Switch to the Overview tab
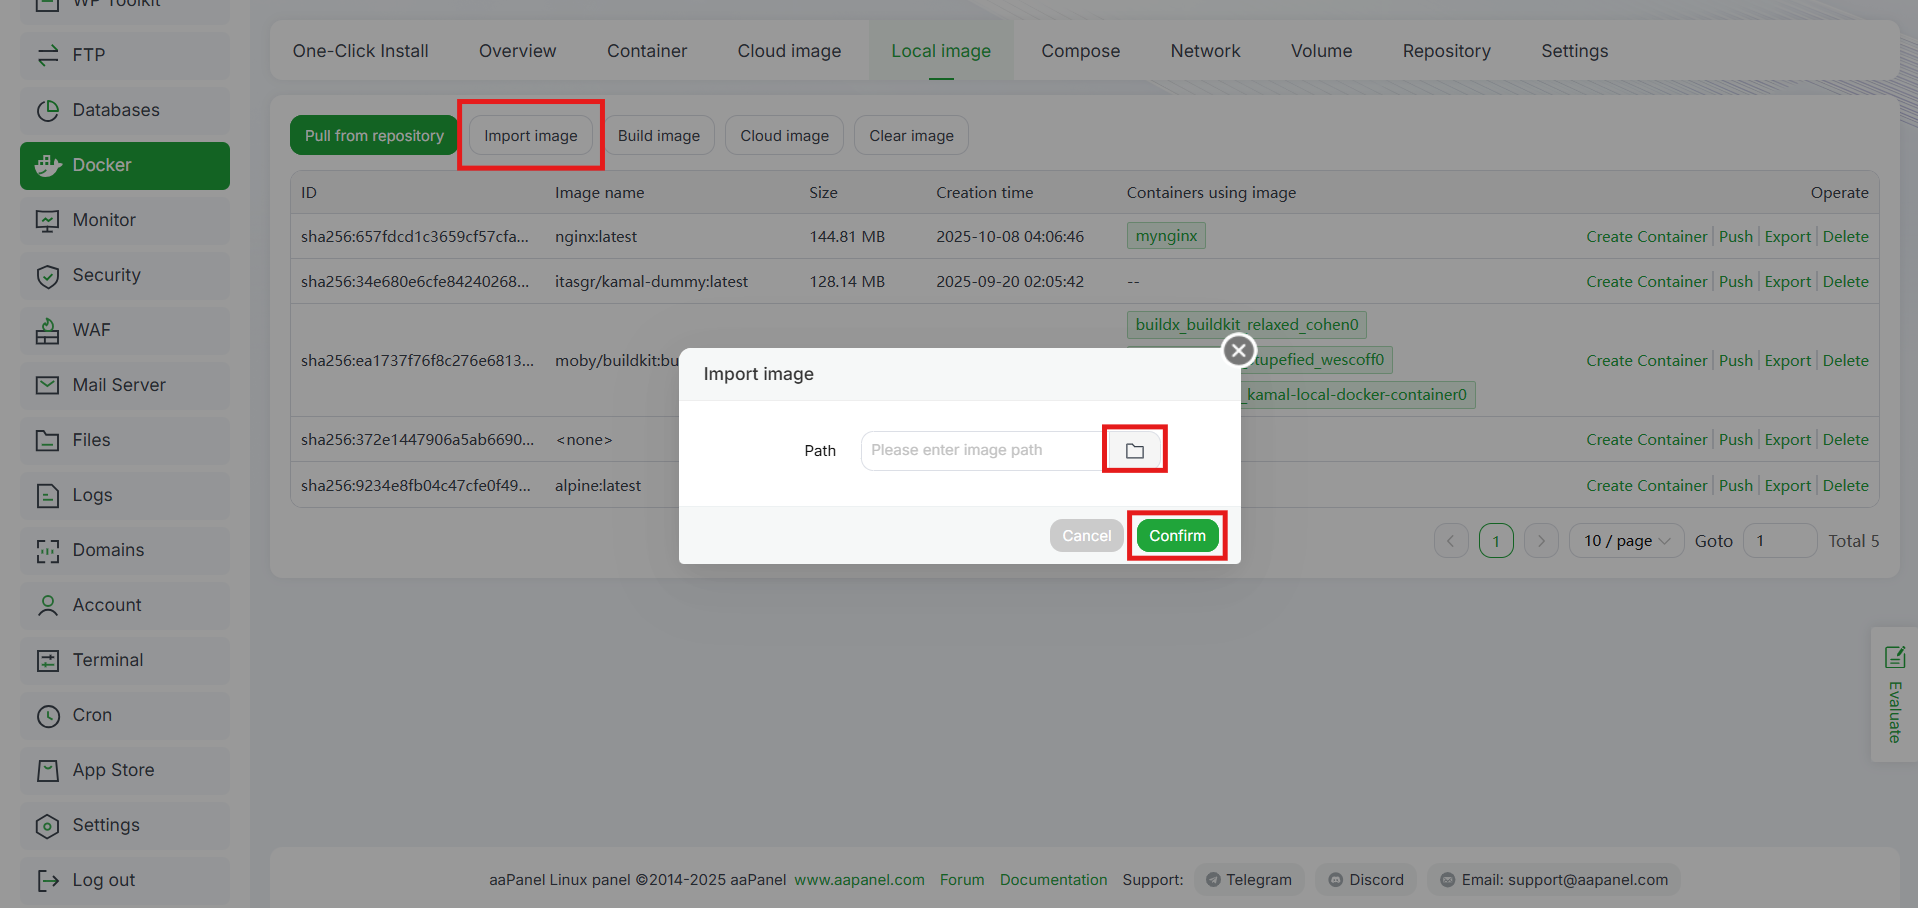Image resolution: width=1918 pixels, height=908 pixels. point(517,51)
